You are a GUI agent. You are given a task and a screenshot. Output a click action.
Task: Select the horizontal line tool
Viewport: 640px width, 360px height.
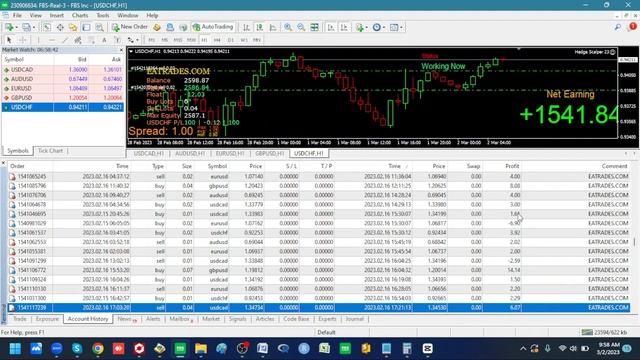pyautogui.click(x=51, y=40)
